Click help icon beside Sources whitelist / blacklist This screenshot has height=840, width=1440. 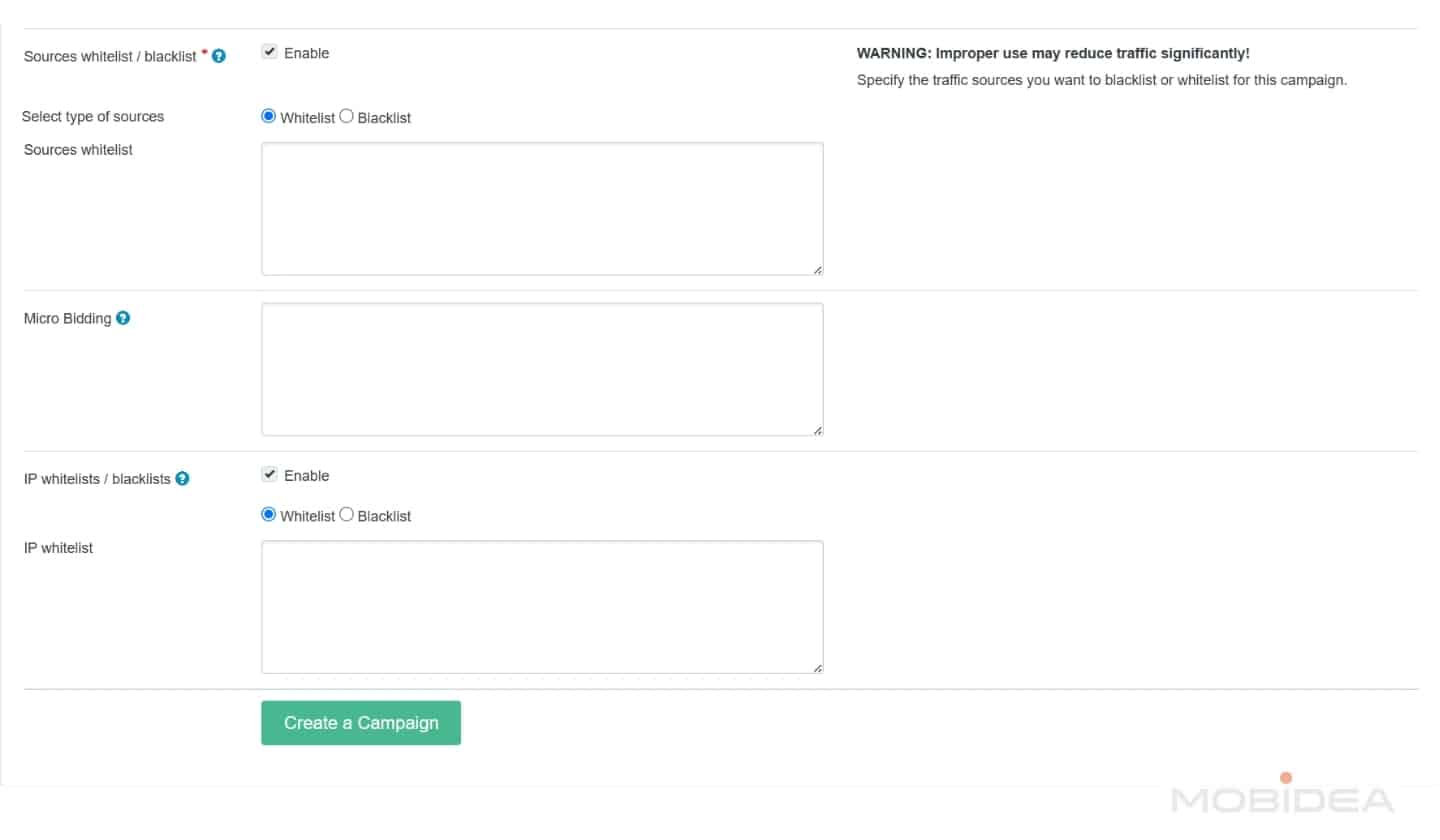pos(219,57)
